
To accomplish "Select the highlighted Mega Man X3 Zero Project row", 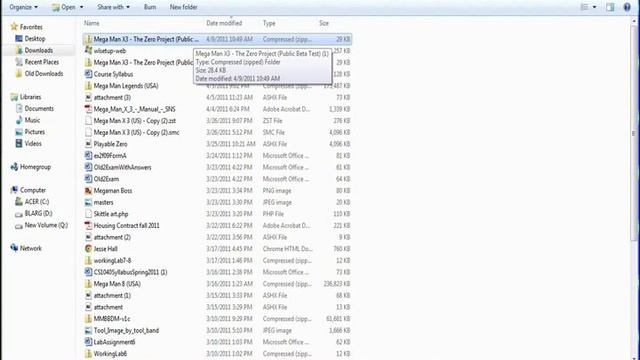I will [x=217, y=39].
